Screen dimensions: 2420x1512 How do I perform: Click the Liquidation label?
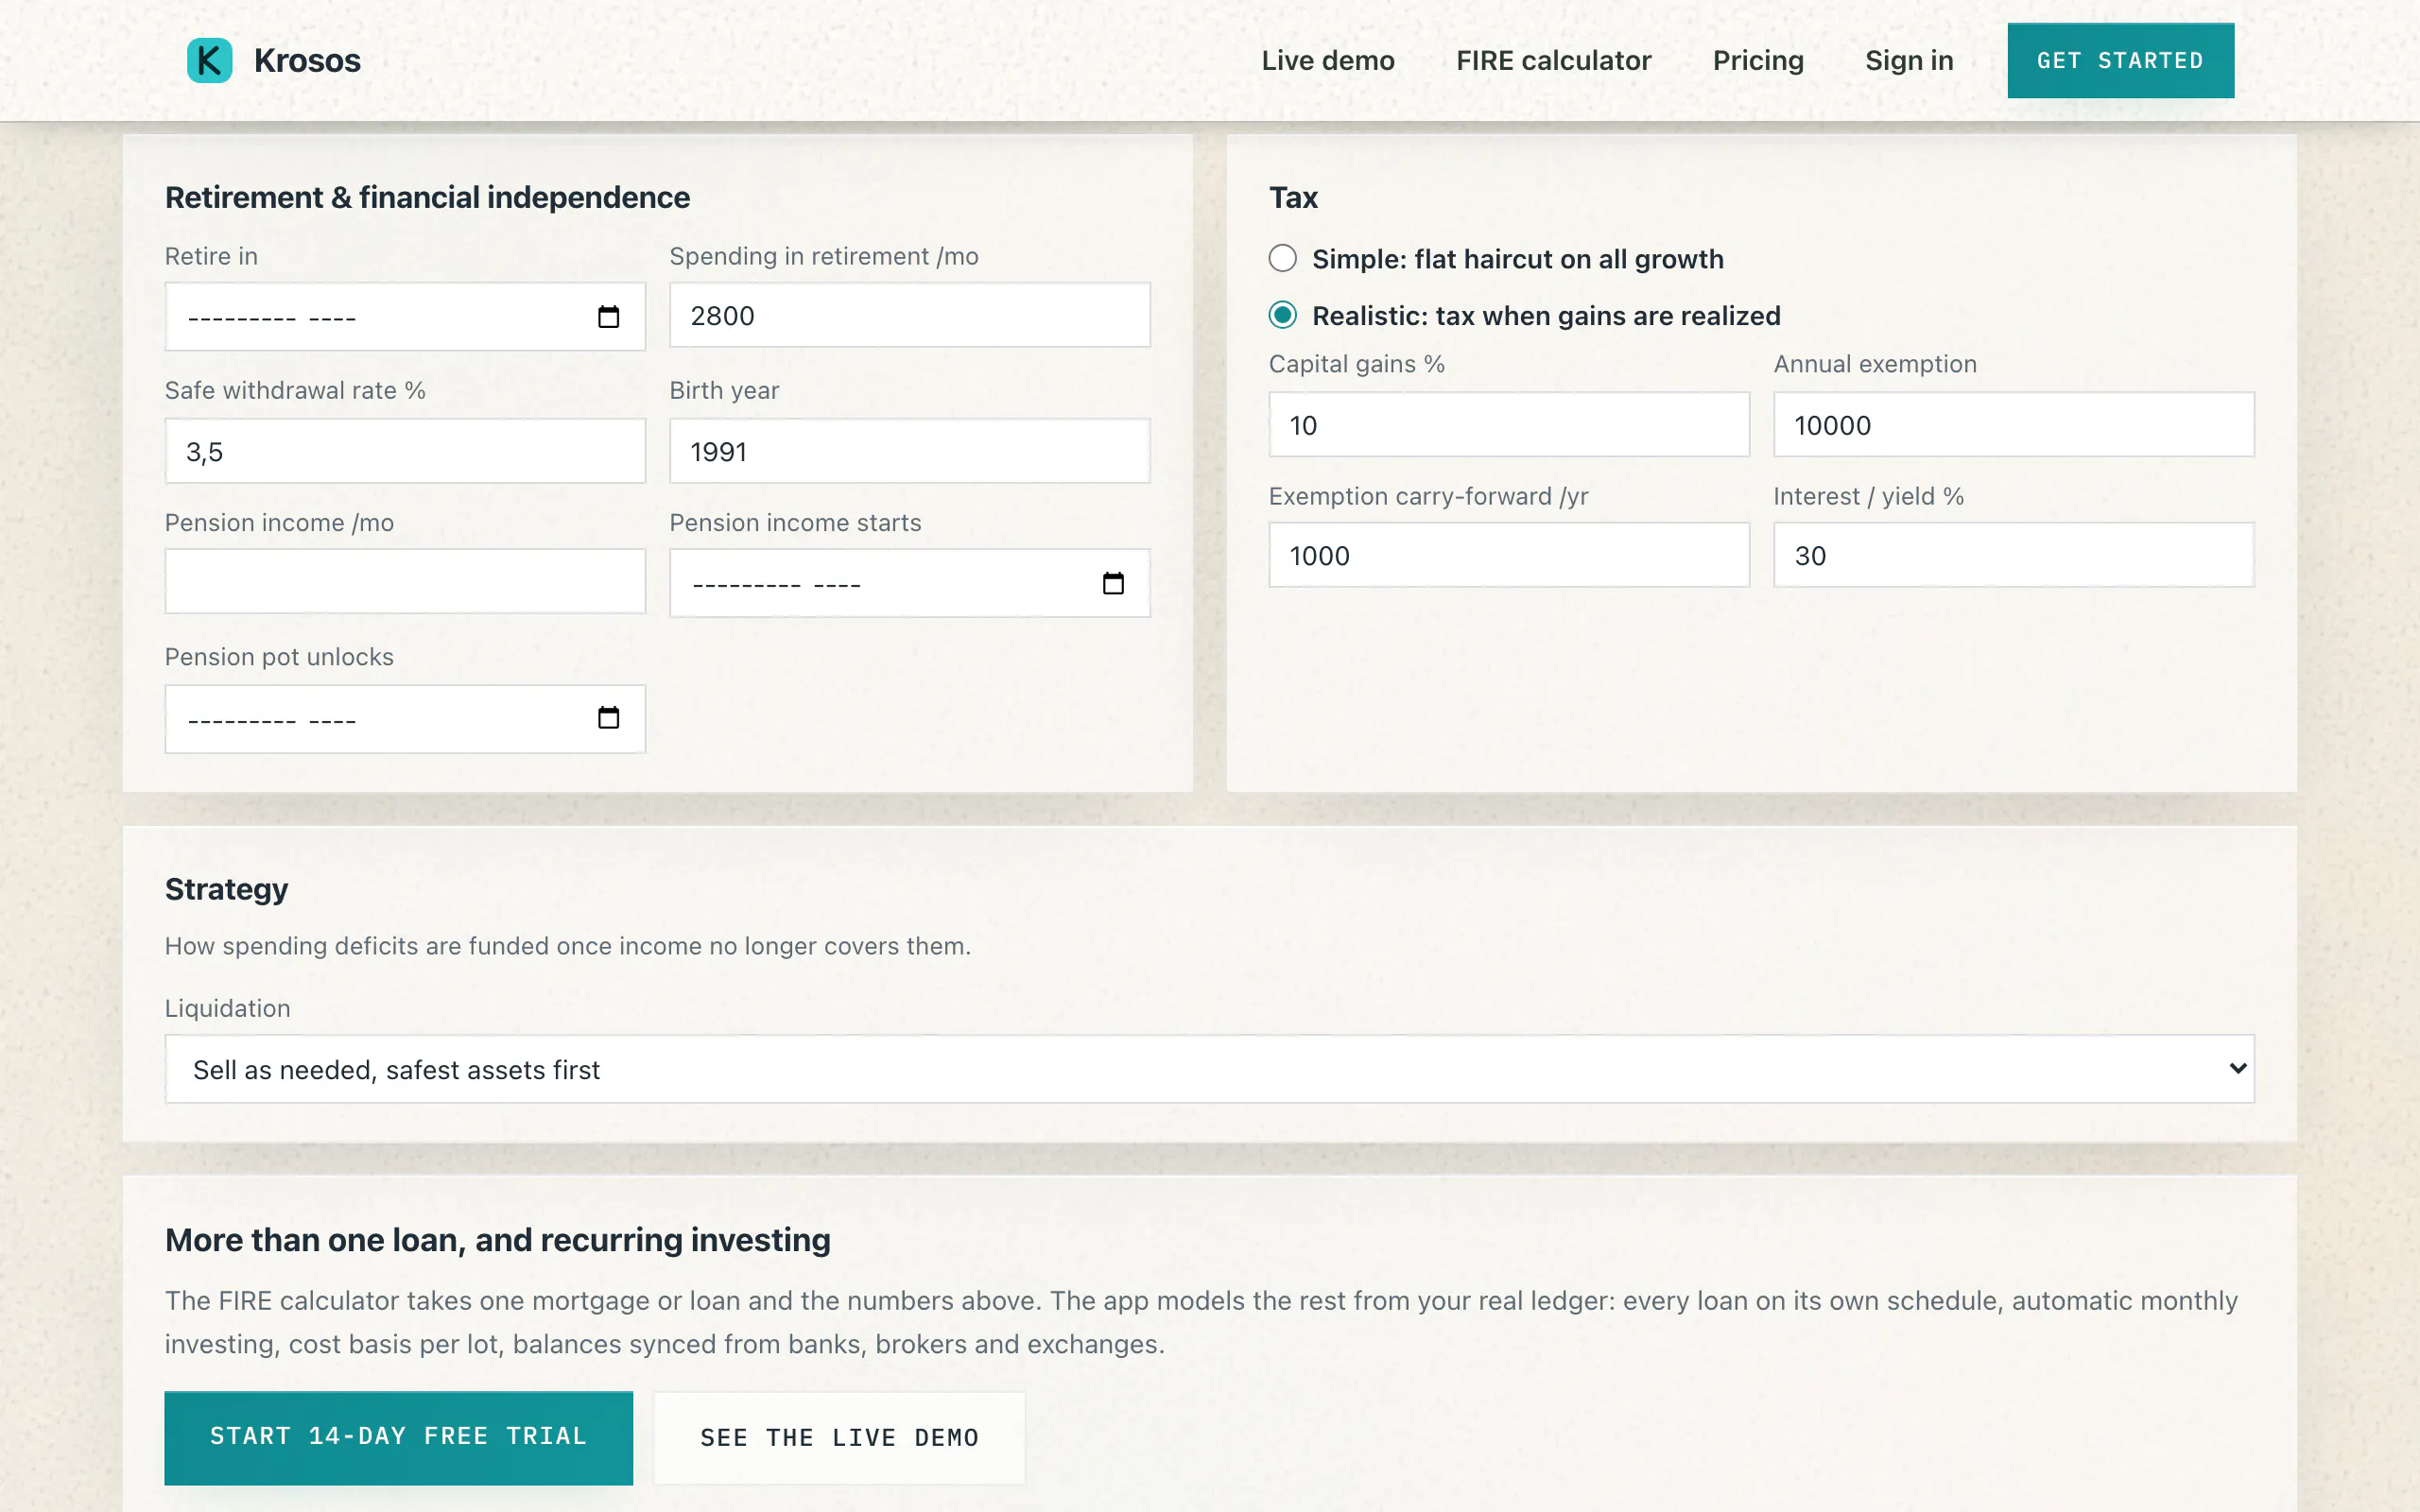coord(227,1008)
